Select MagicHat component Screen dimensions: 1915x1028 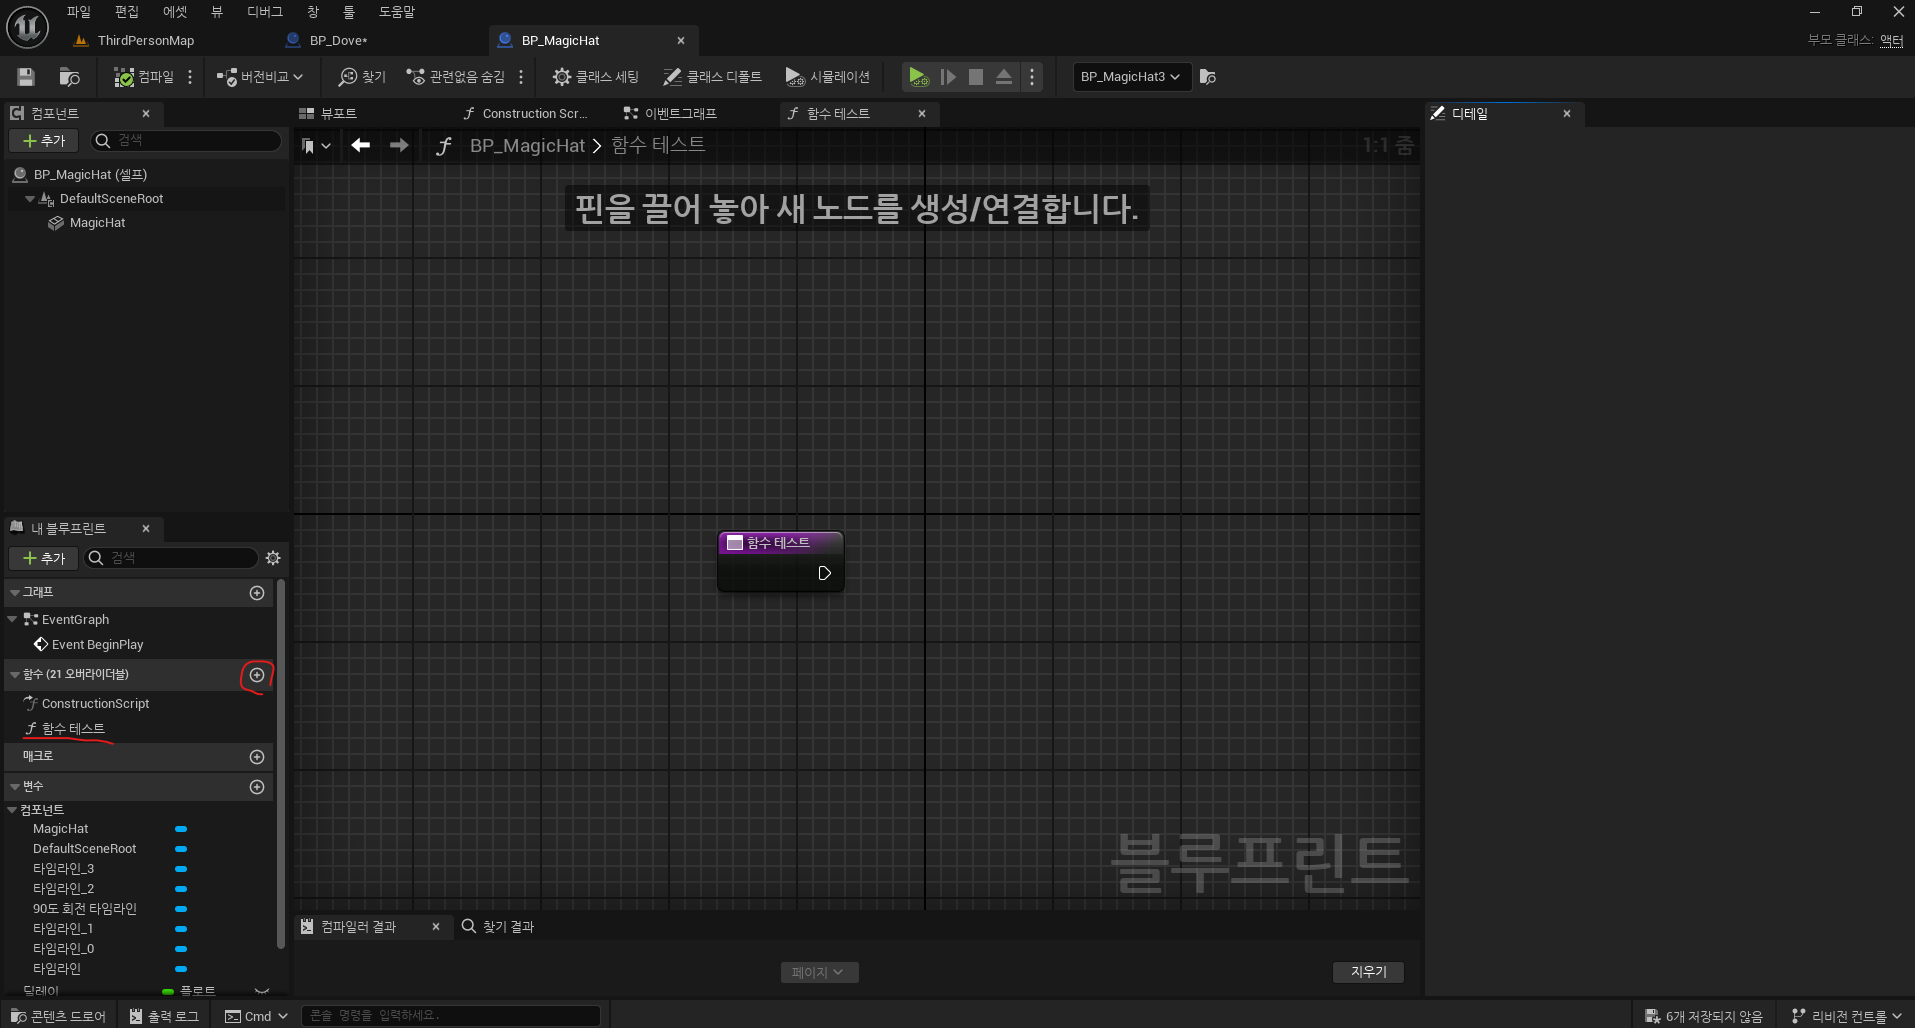tap(97, 223)
